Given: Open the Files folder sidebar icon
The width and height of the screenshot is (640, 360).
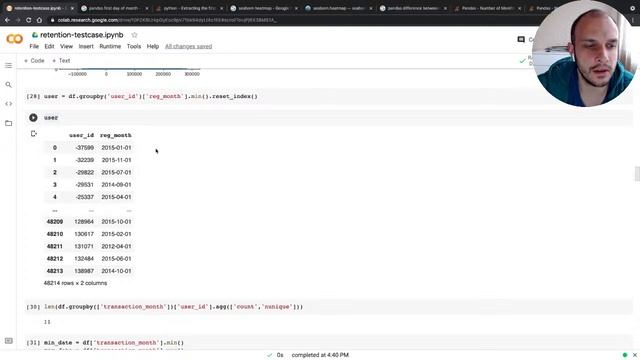Looking at the screenshot, I should coord(9,123).
